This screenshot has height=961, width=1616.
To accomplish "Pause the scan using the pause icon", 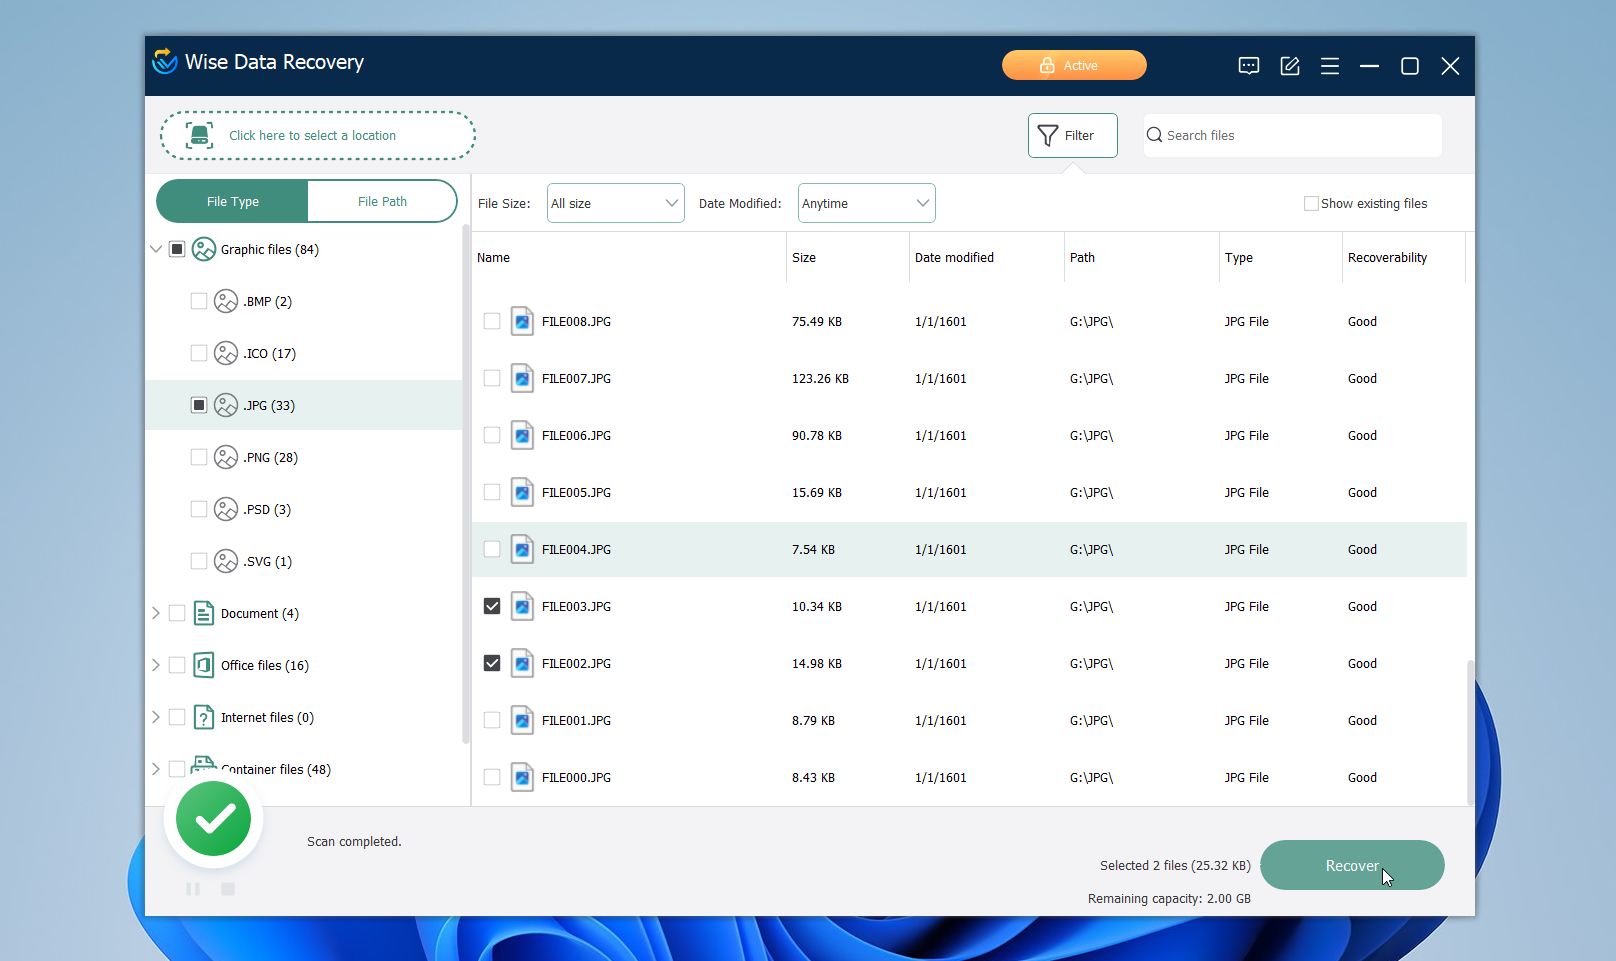I will coord(193,888).
